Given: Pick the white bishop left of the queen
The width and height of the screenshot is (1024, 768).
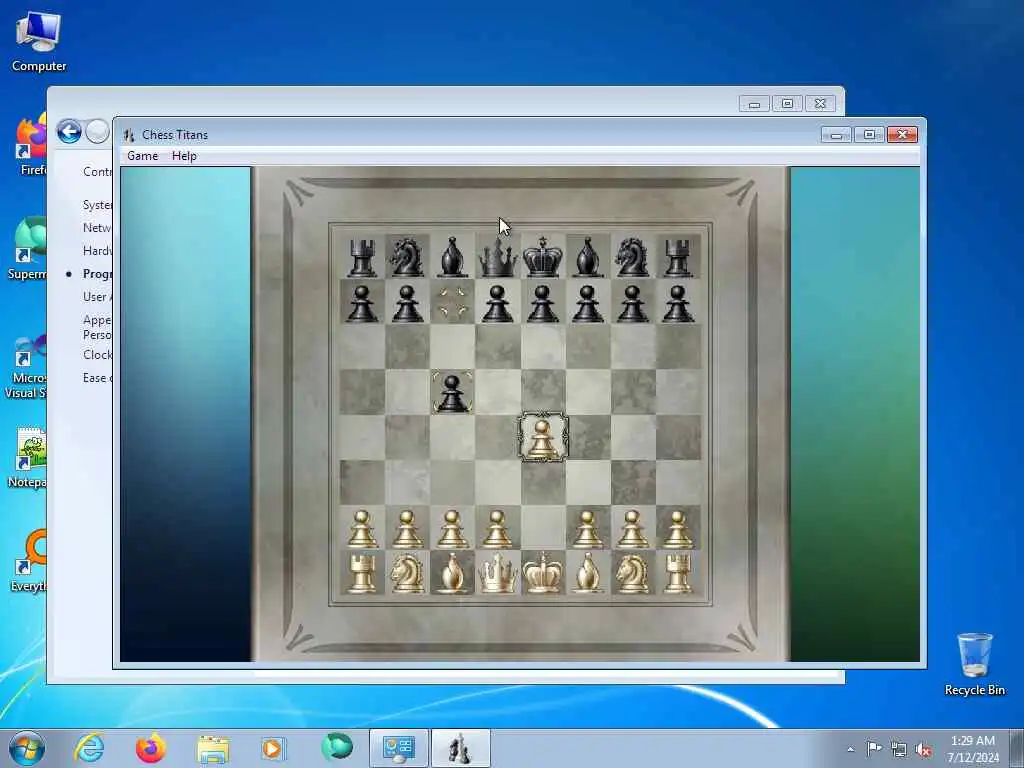Looking at the screenshot, I should pos(452,573).
